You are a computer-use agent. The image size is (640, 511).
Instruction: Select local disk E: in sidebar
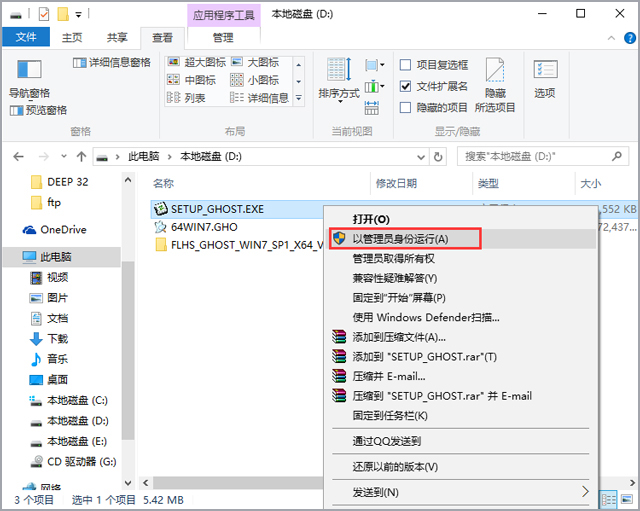coord(69,441)
